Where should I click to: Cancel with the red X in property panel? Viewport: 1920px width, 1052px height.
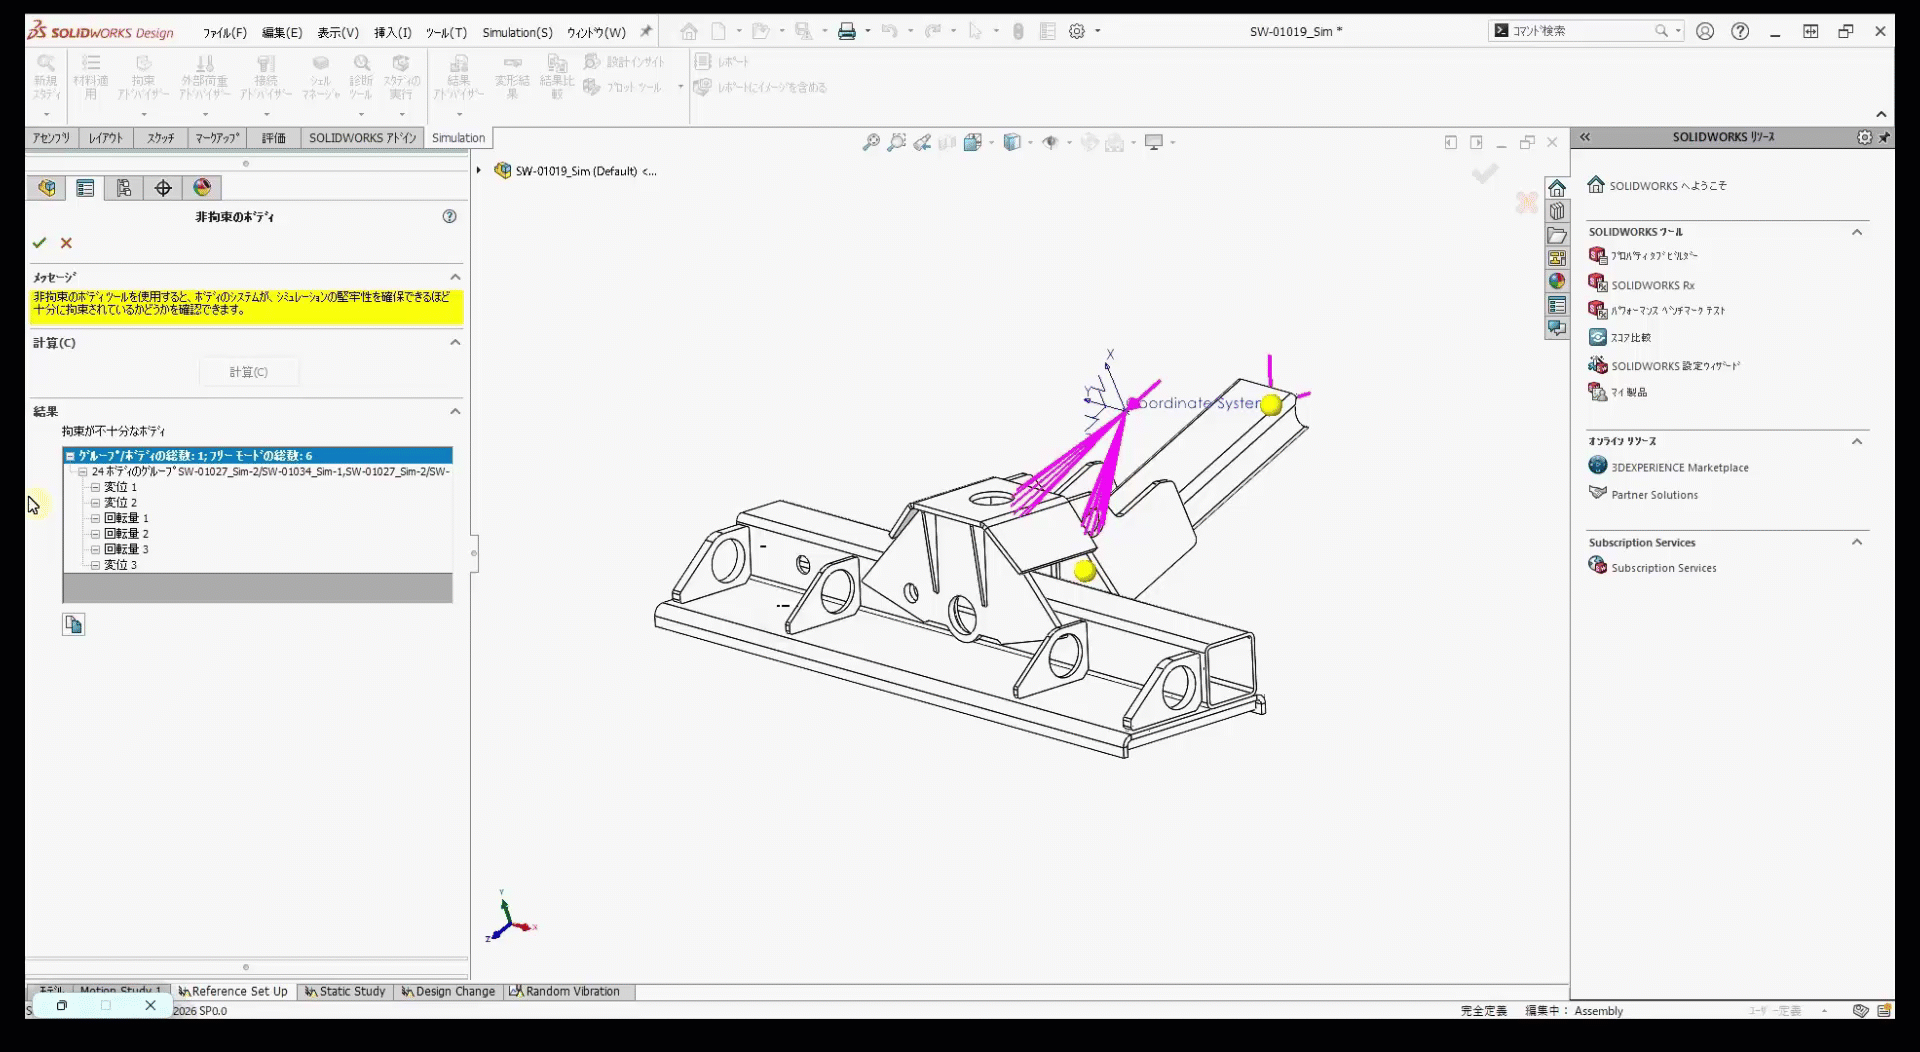point(66,243)
